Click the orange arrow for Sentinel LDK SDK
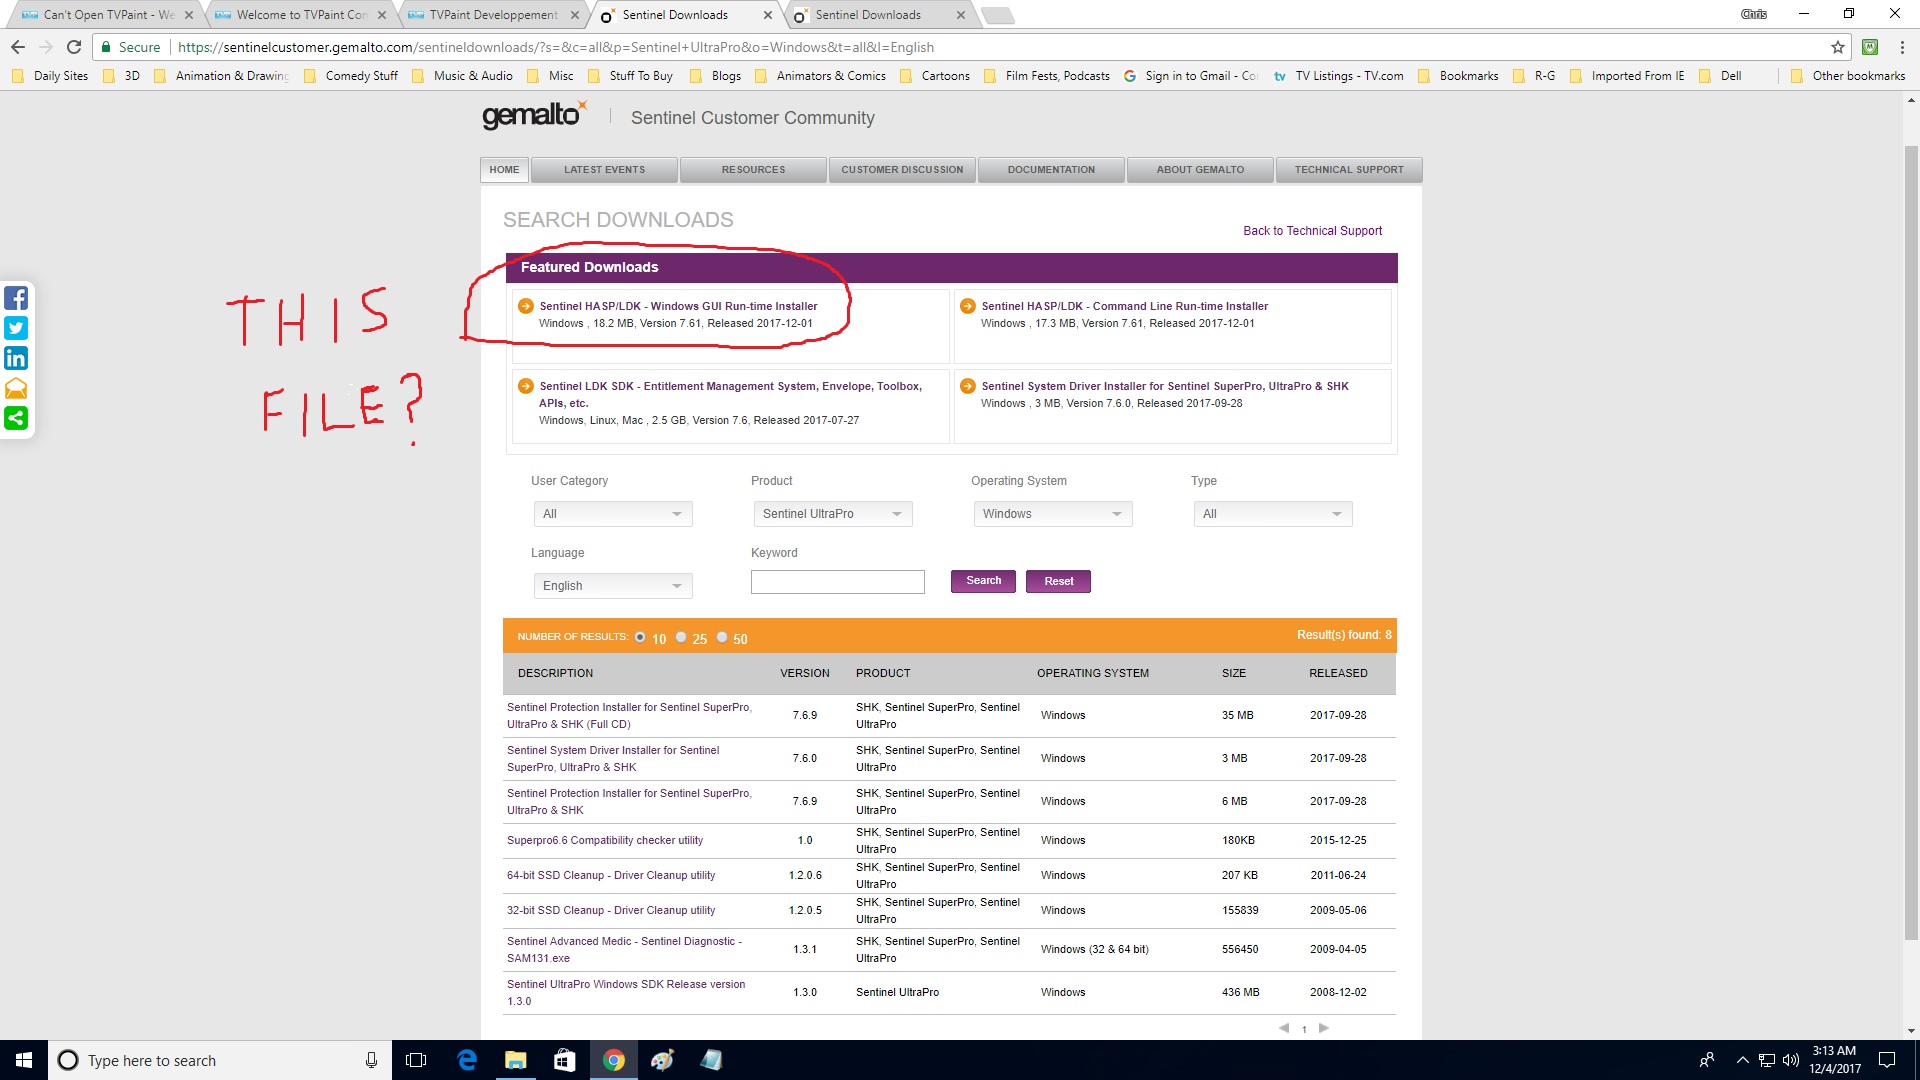This screenshot has width=1920, height=1080. [x=525, y=386]
